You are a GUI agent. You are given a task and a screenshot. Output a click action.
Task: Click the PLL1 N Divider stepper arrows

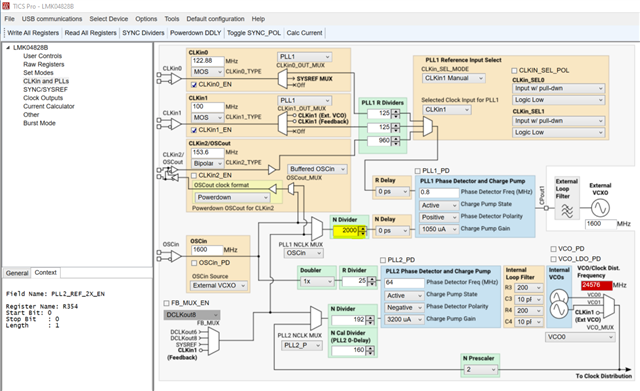(362, 231)
